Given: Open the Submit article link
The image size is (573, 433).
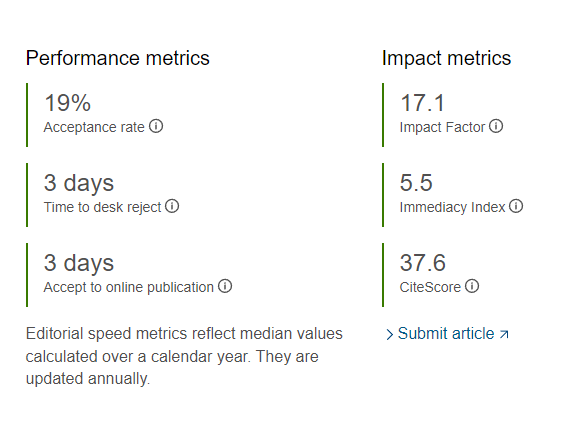Looking at the screenshot, I should [x=446, y=334].
